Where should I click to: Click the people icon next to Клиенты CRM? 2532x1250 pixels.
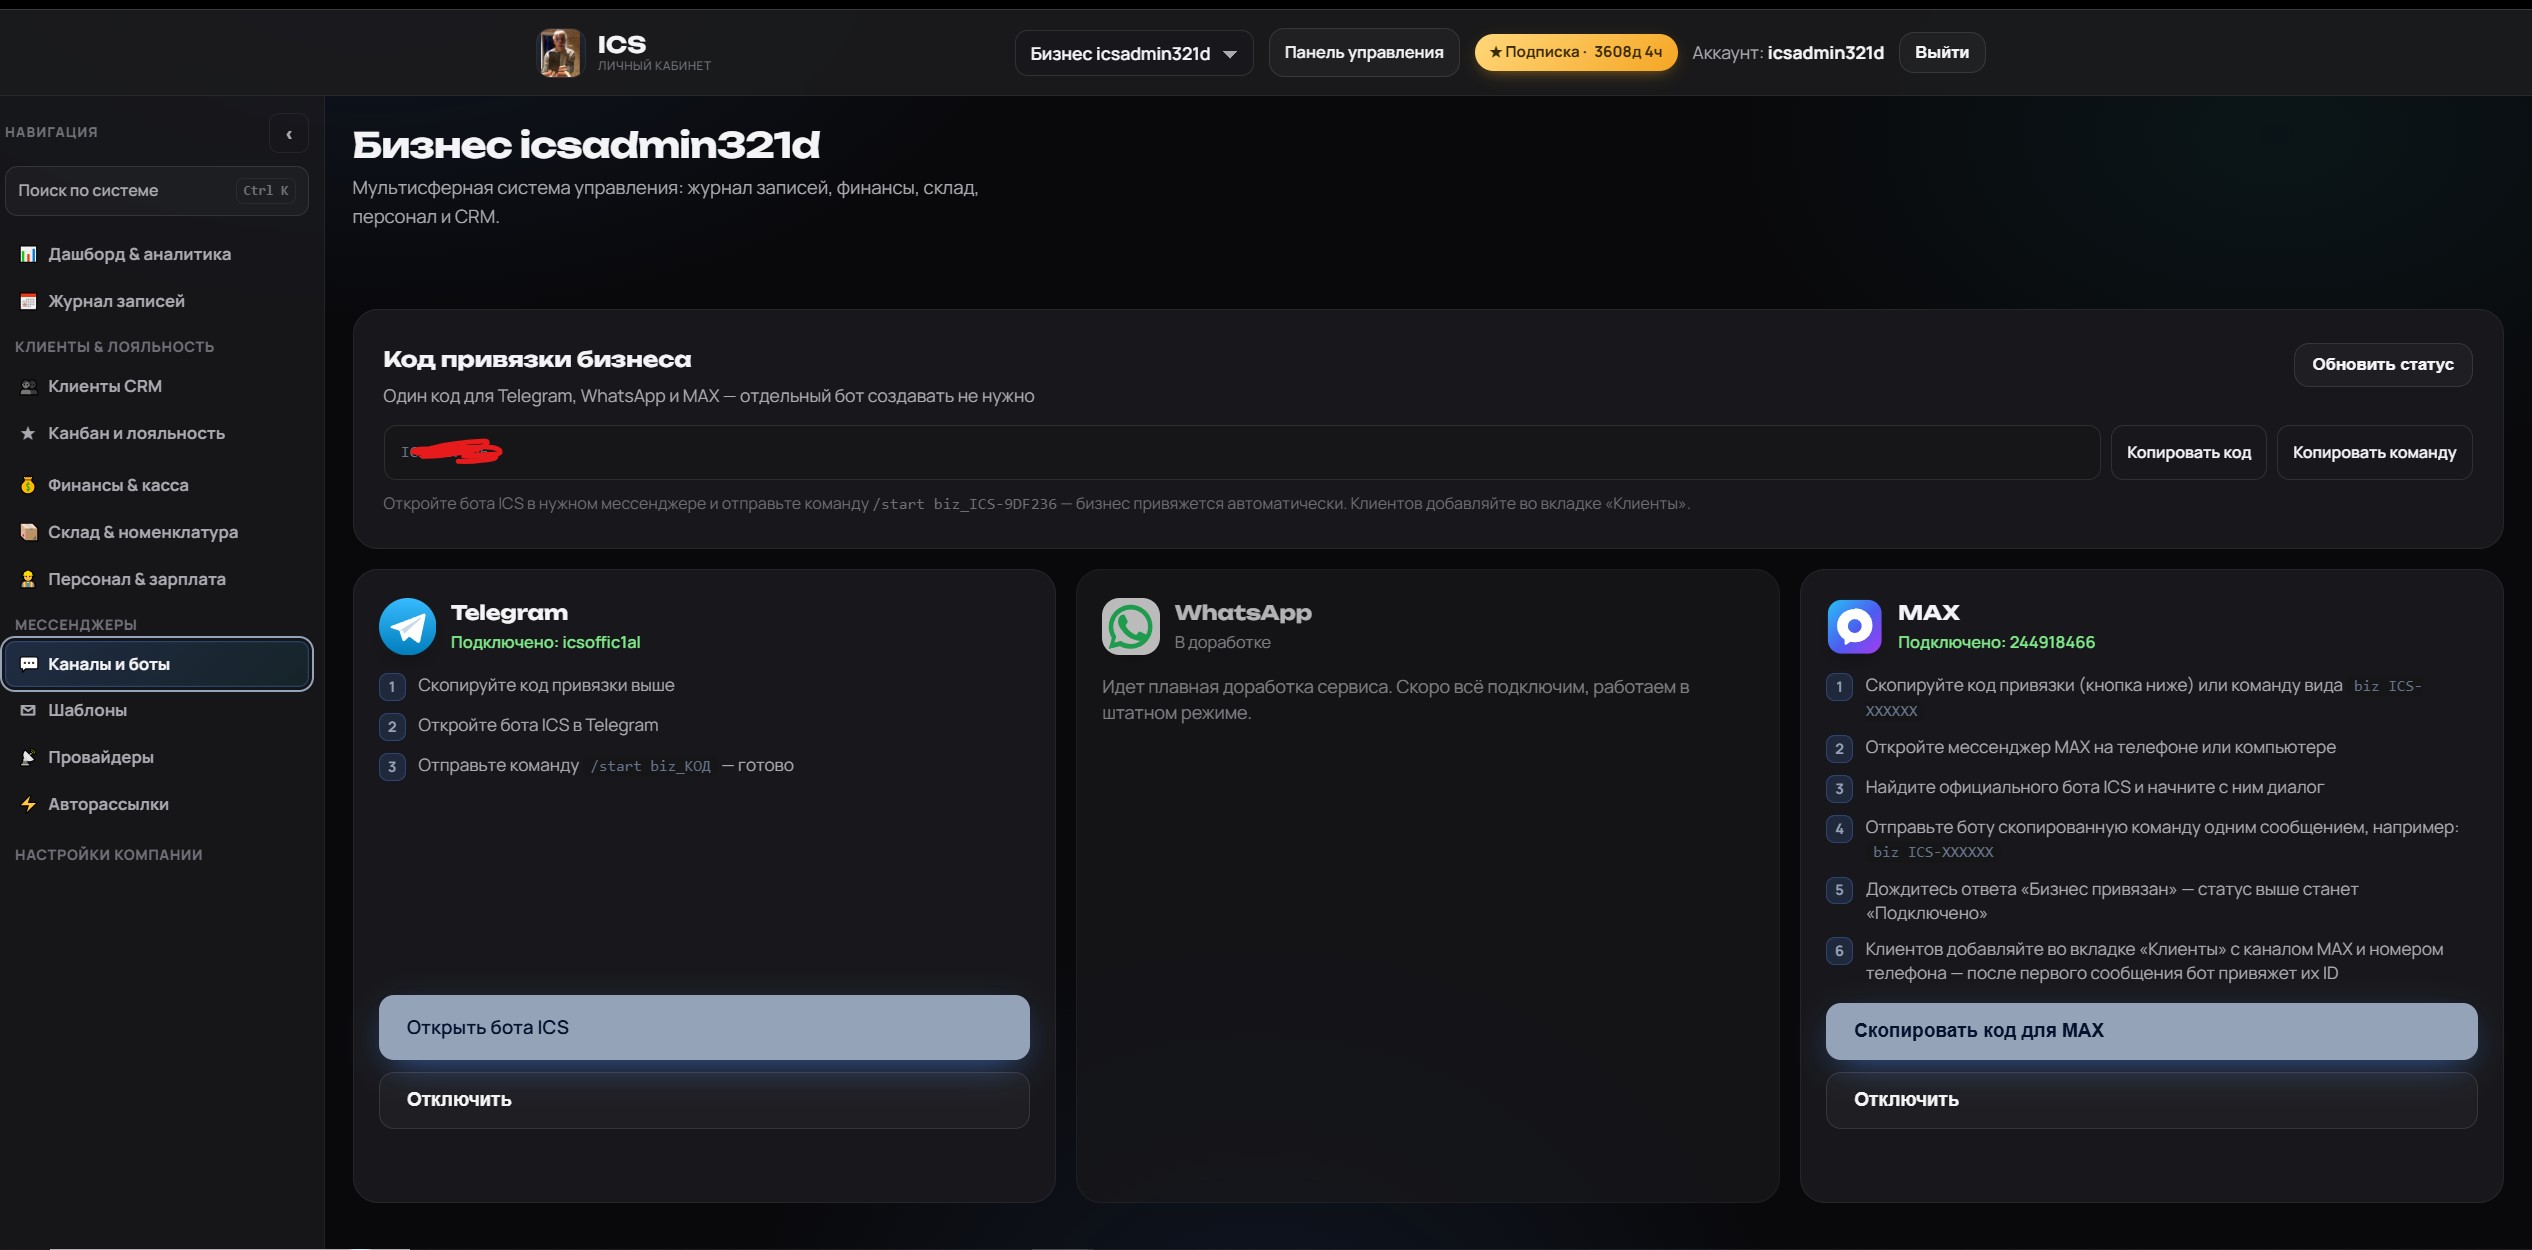[28, 387]
